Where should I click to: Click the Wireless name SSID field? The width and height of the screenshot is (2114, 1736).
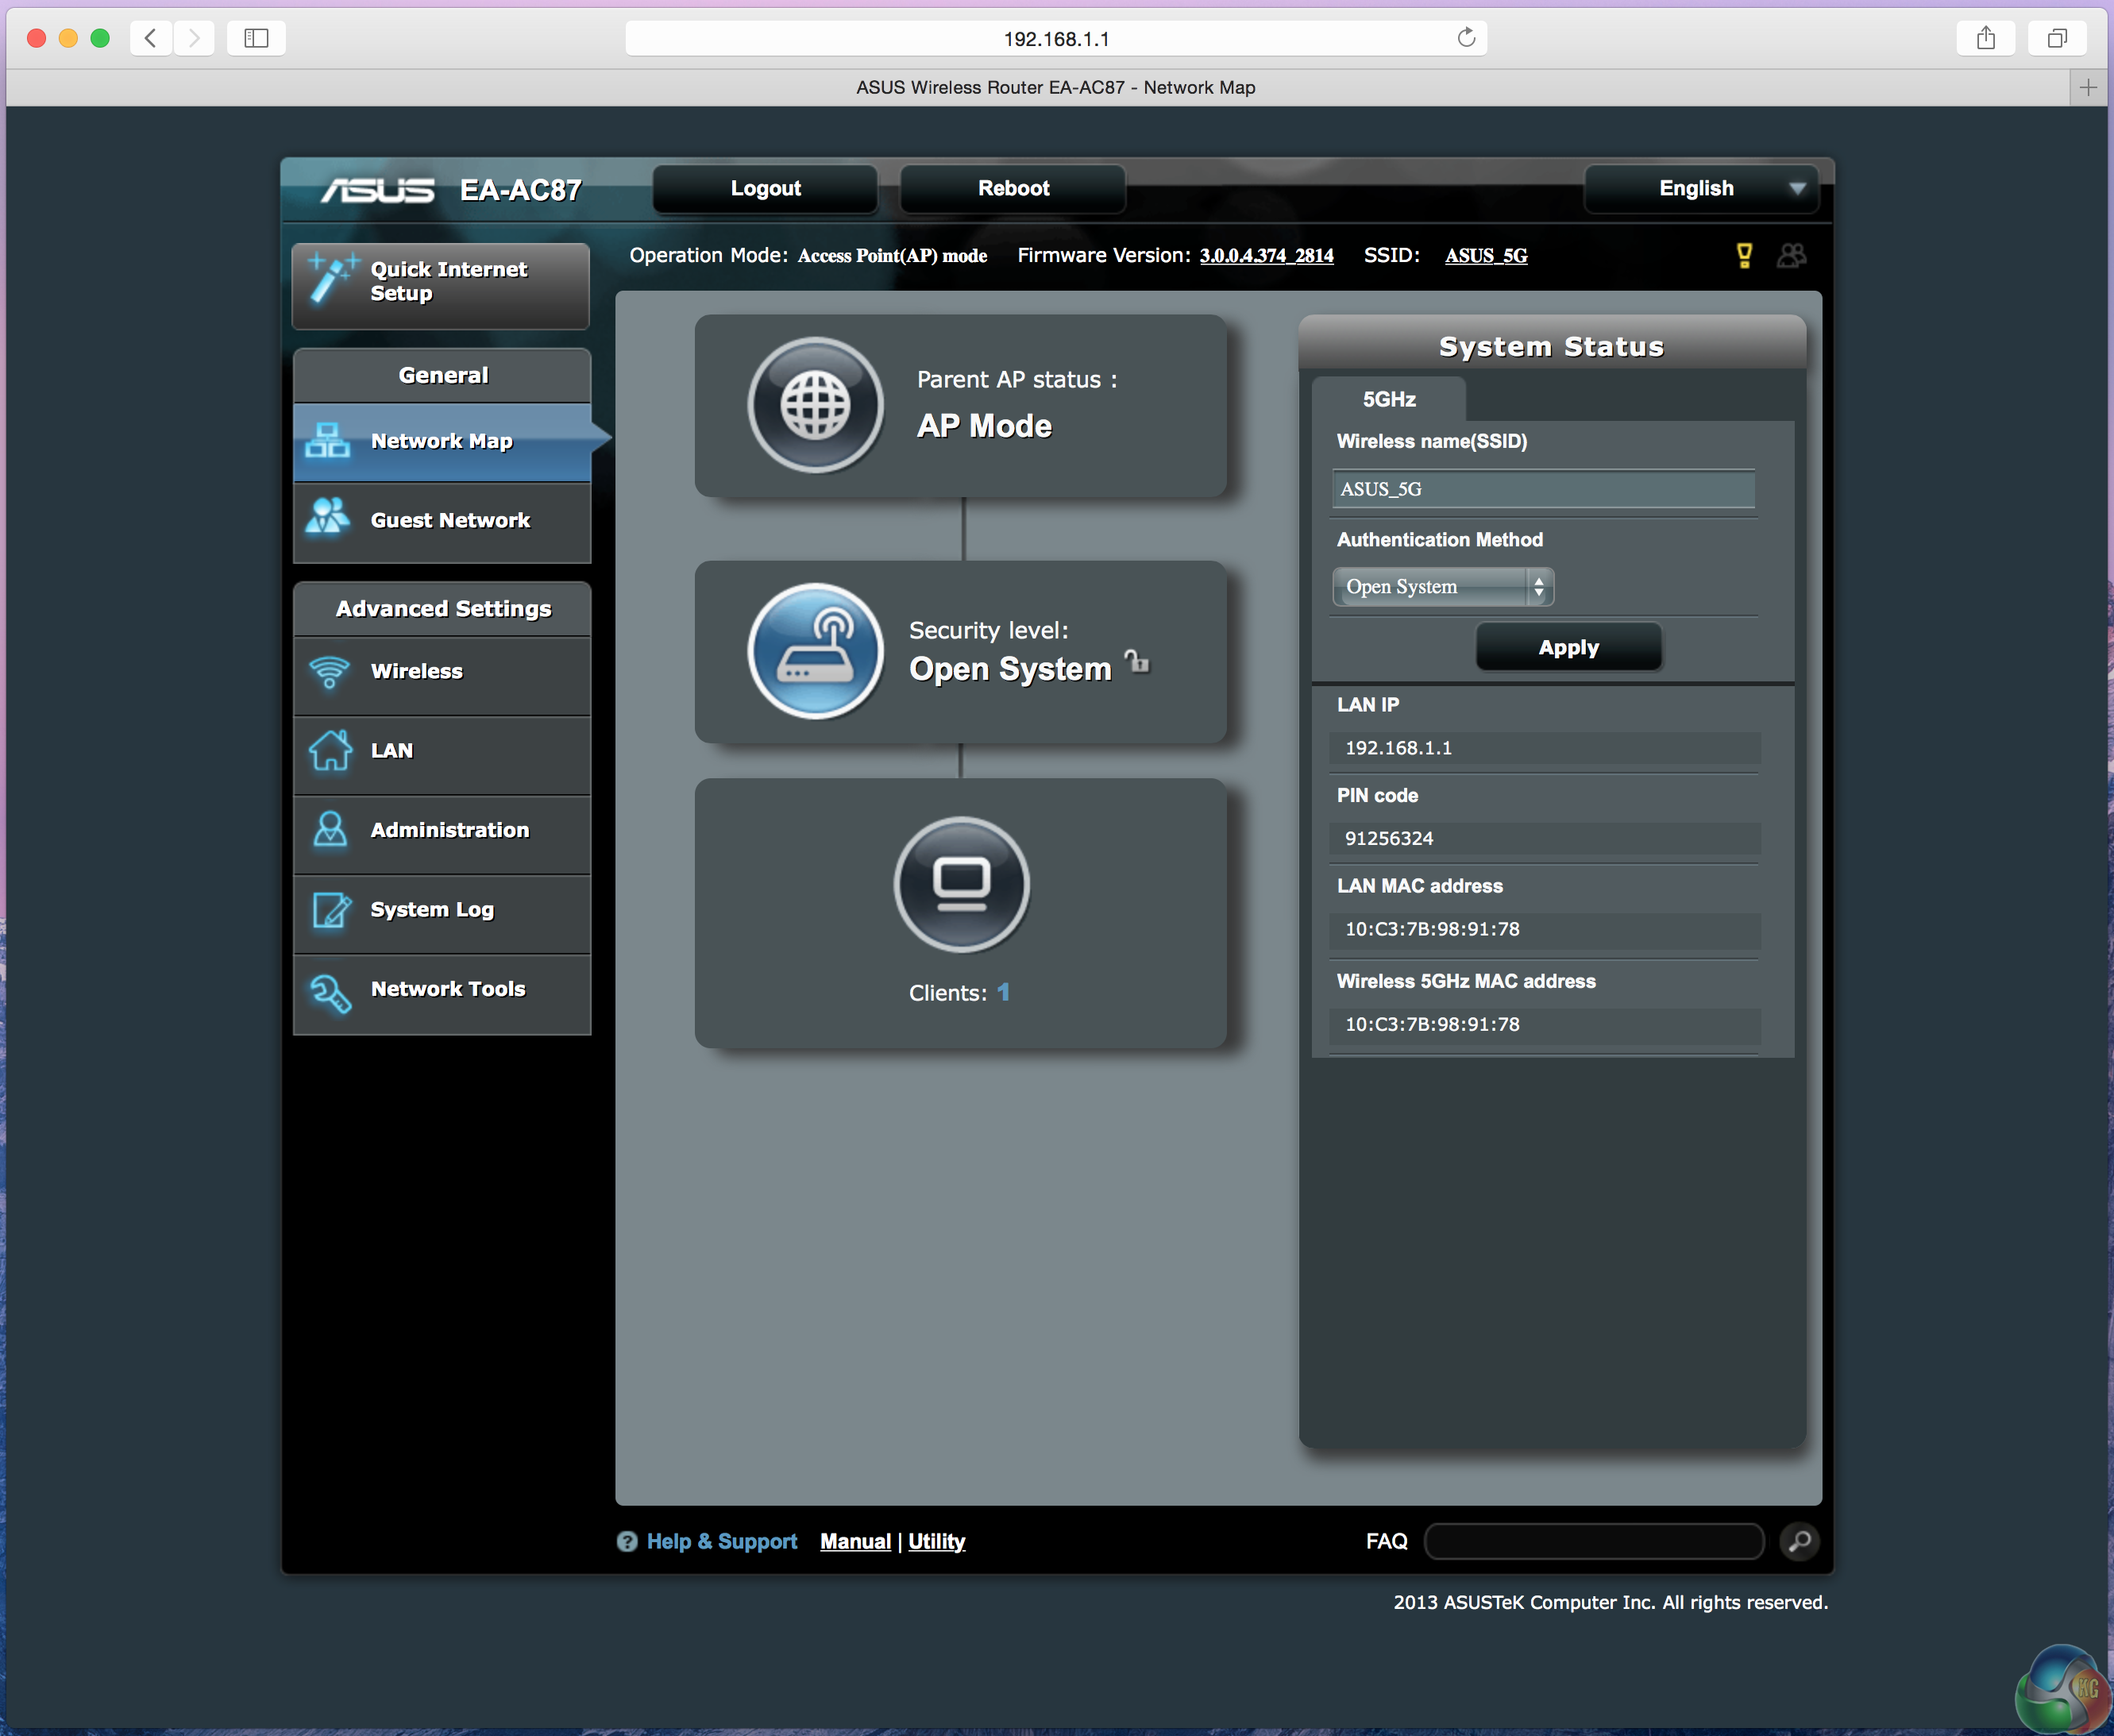coord(1543,489)
